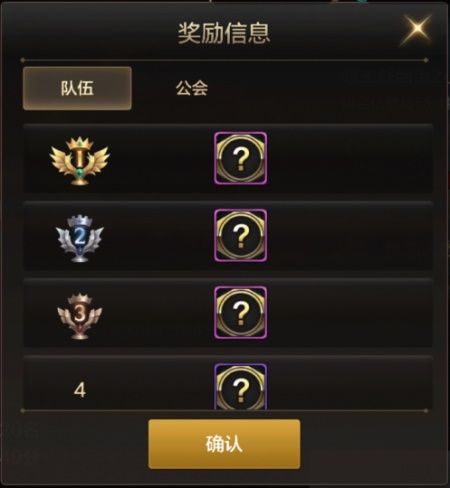Screen dimensions: 450x488
Task: Click the second place mystery reward icon
Action: 240,235
